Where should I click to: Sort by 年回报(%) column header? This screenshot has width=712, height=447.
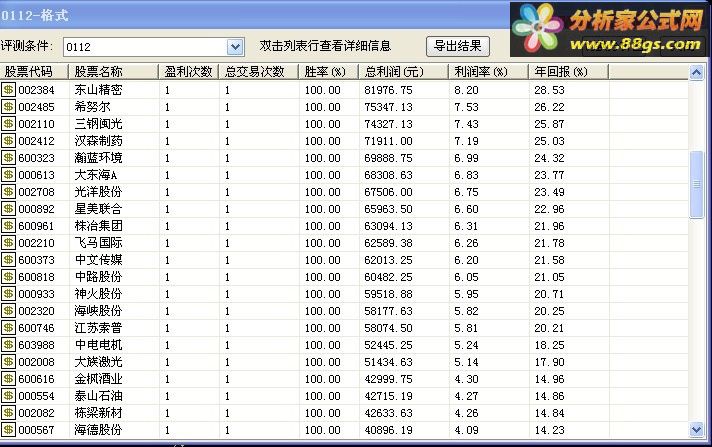(569, 72)
